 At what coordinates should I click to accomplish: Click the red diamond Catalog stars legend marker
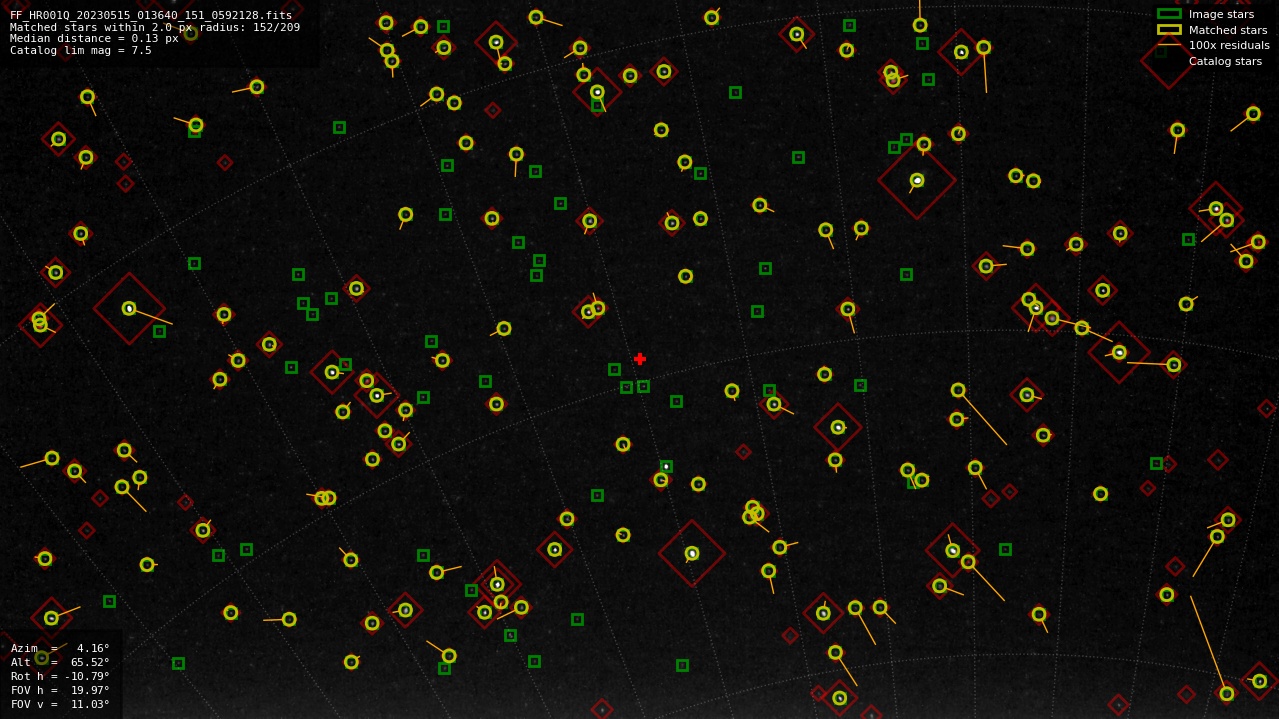(x=1169, y=61)
